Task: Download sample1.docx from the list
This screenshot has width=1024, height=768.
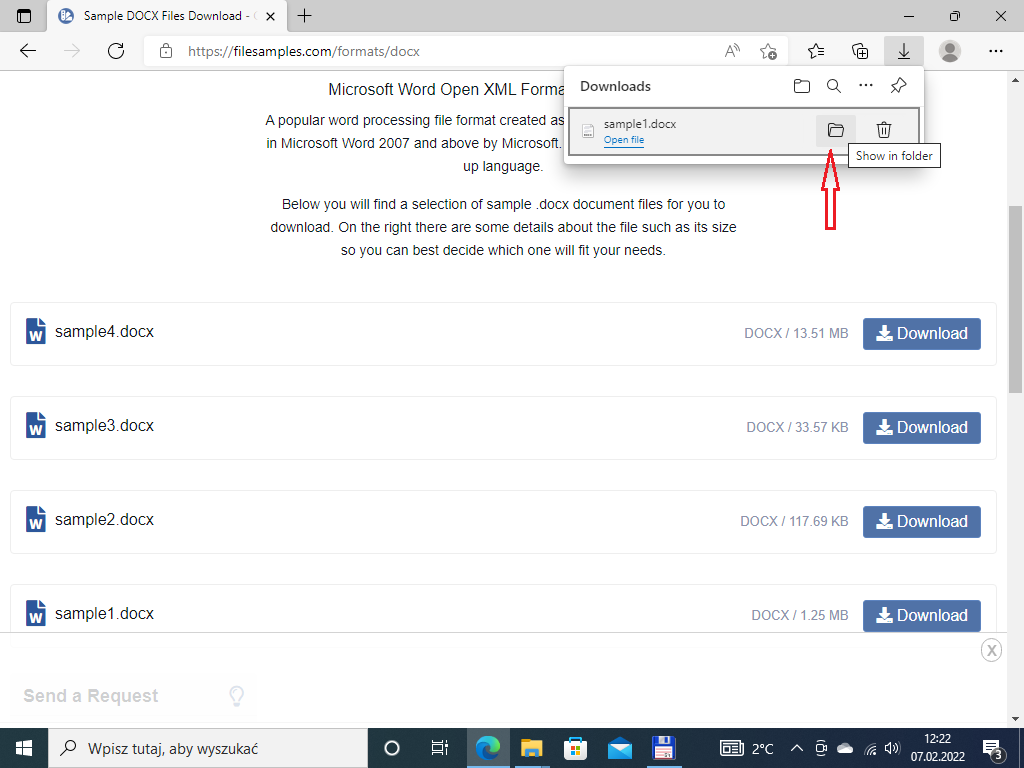Action: point(921,615)
